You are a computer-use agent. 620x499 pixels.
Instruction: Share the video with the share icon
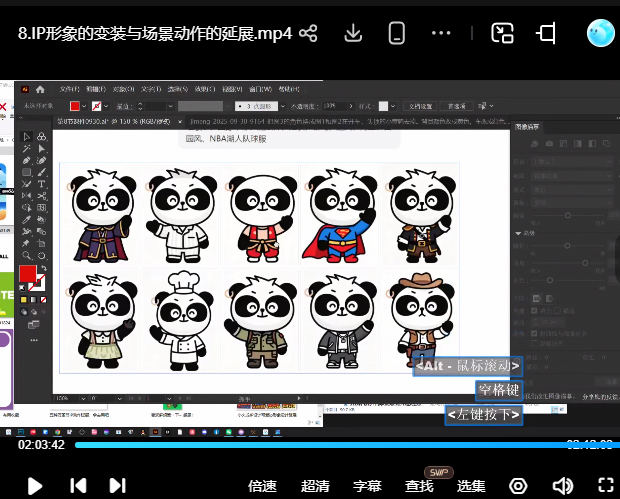pos(308,33)
